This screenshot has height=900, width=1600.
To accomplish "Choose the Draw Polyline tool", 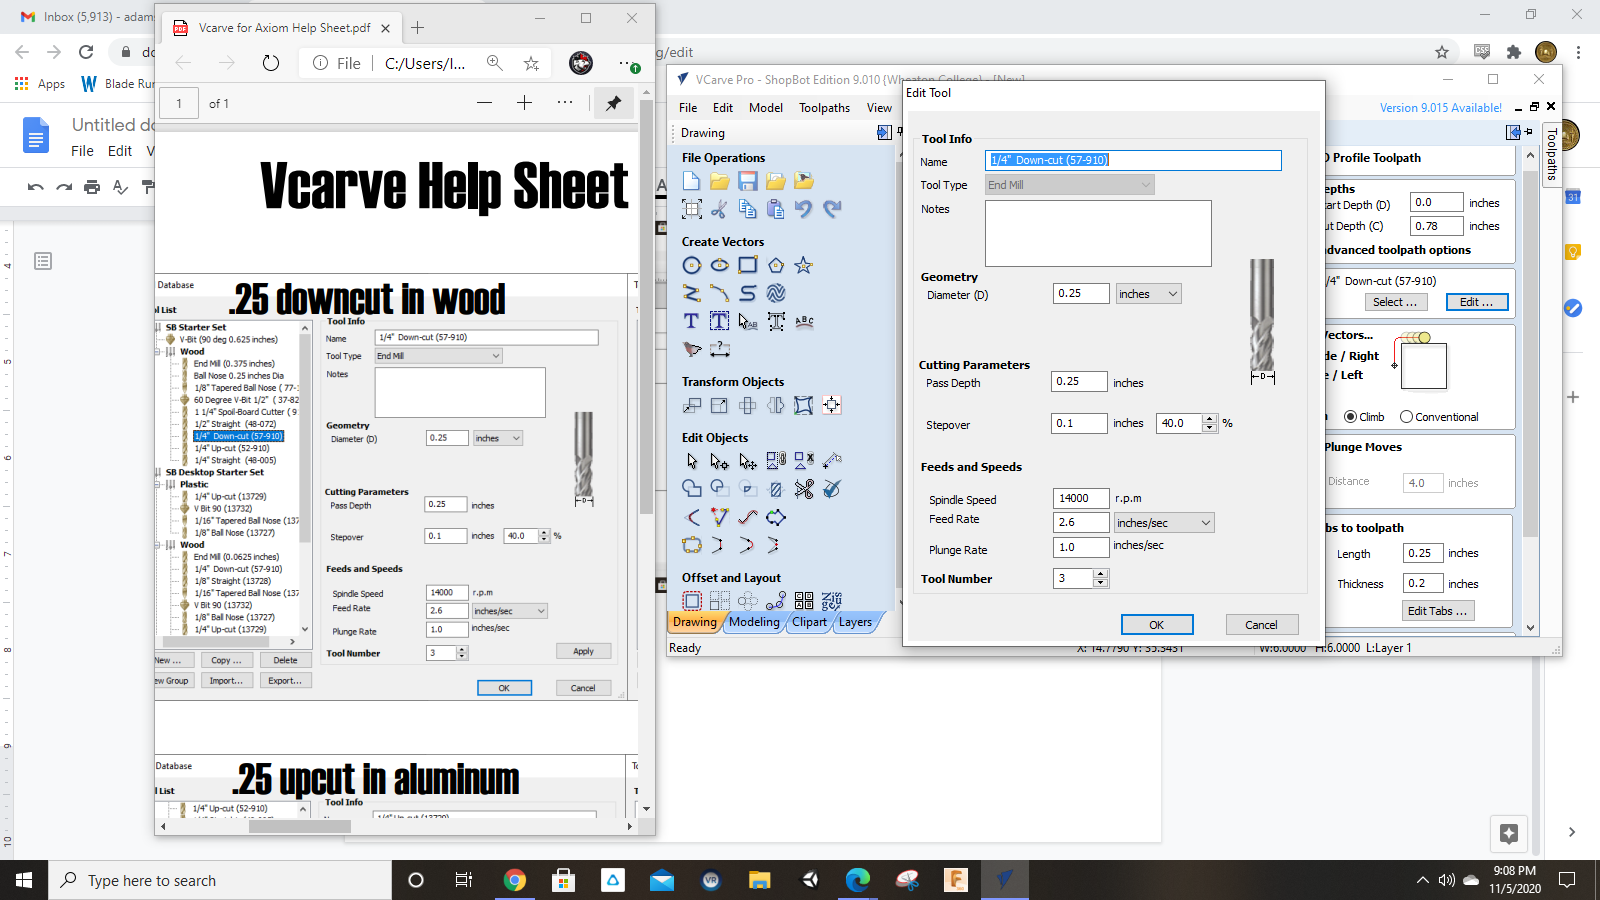I will pos(691,293).
